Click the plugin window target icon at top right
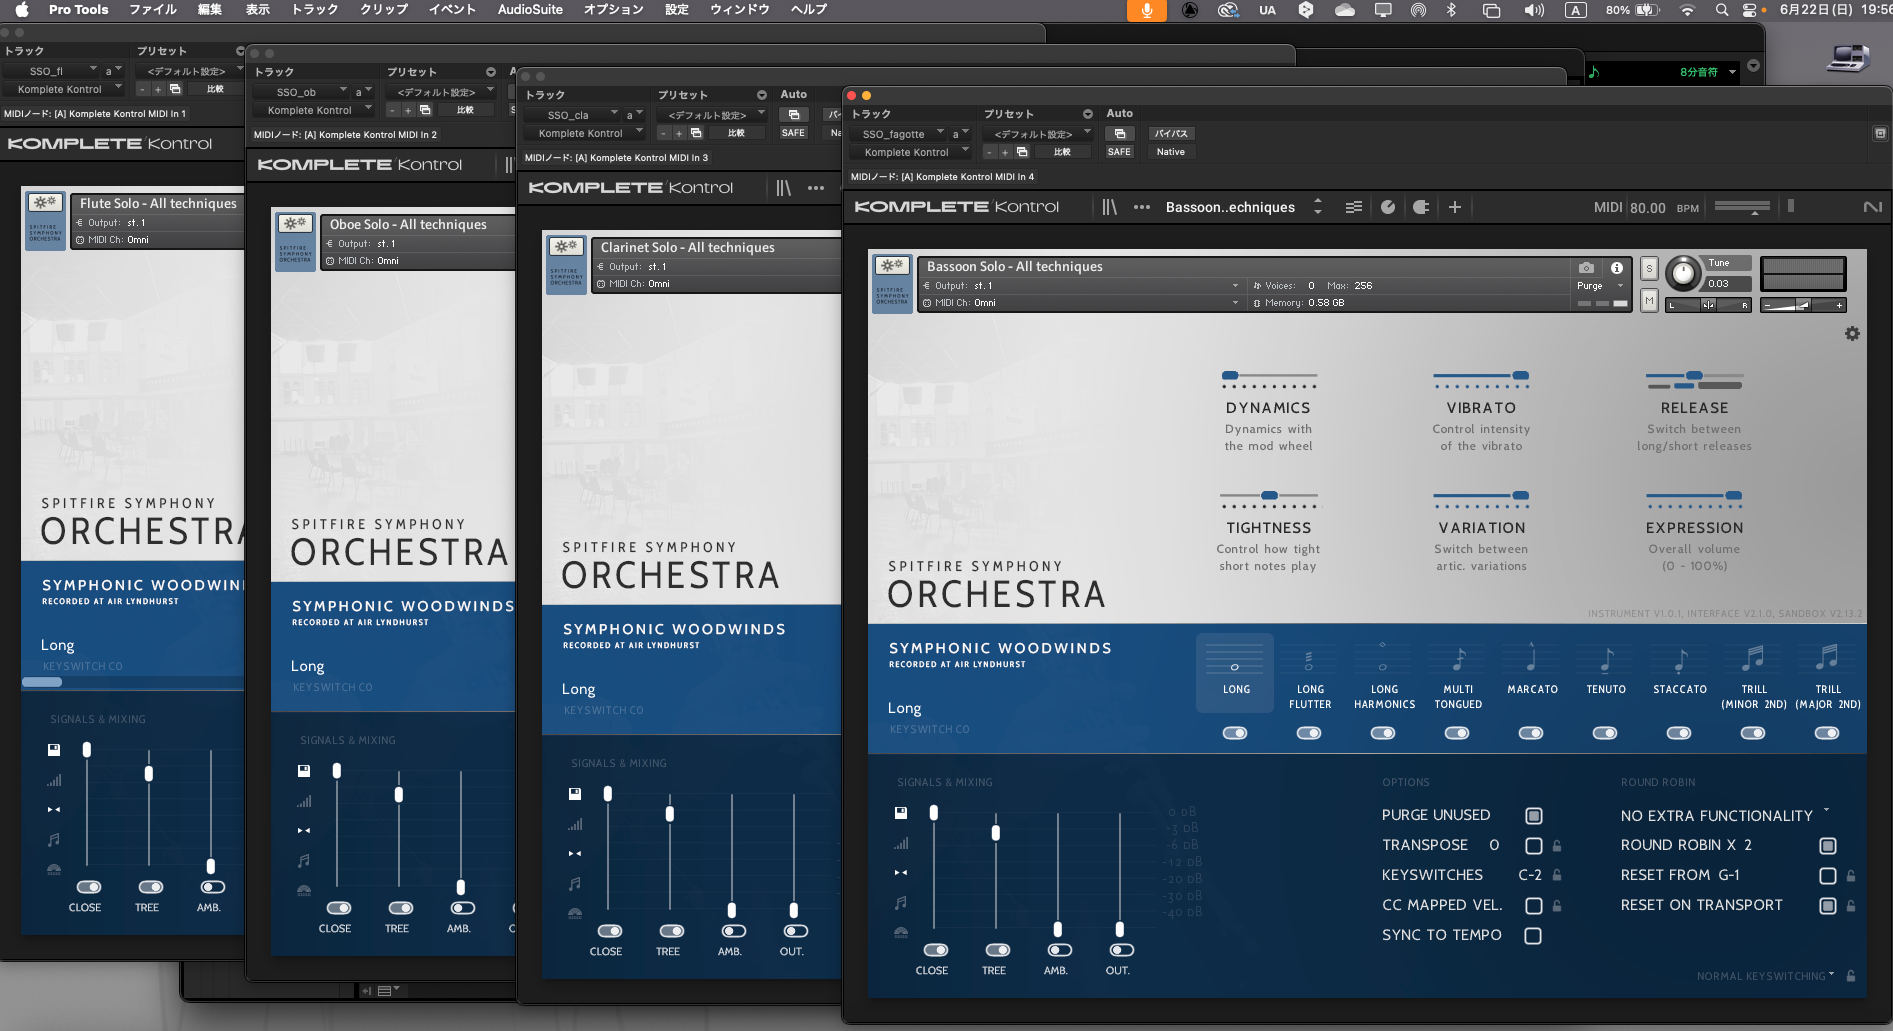The image size is (1893, 1031). 1880,133
